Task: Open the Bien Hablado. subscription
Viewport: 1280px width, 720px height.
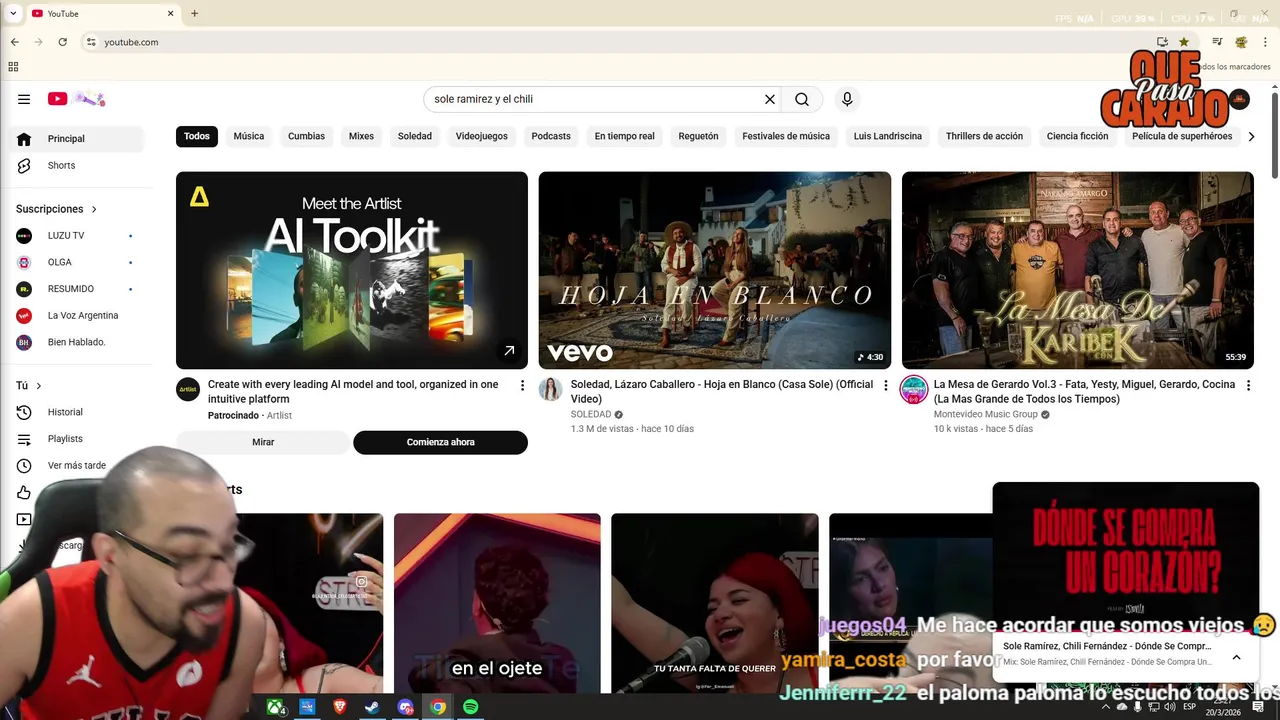Action: click(x=75, y=342)
